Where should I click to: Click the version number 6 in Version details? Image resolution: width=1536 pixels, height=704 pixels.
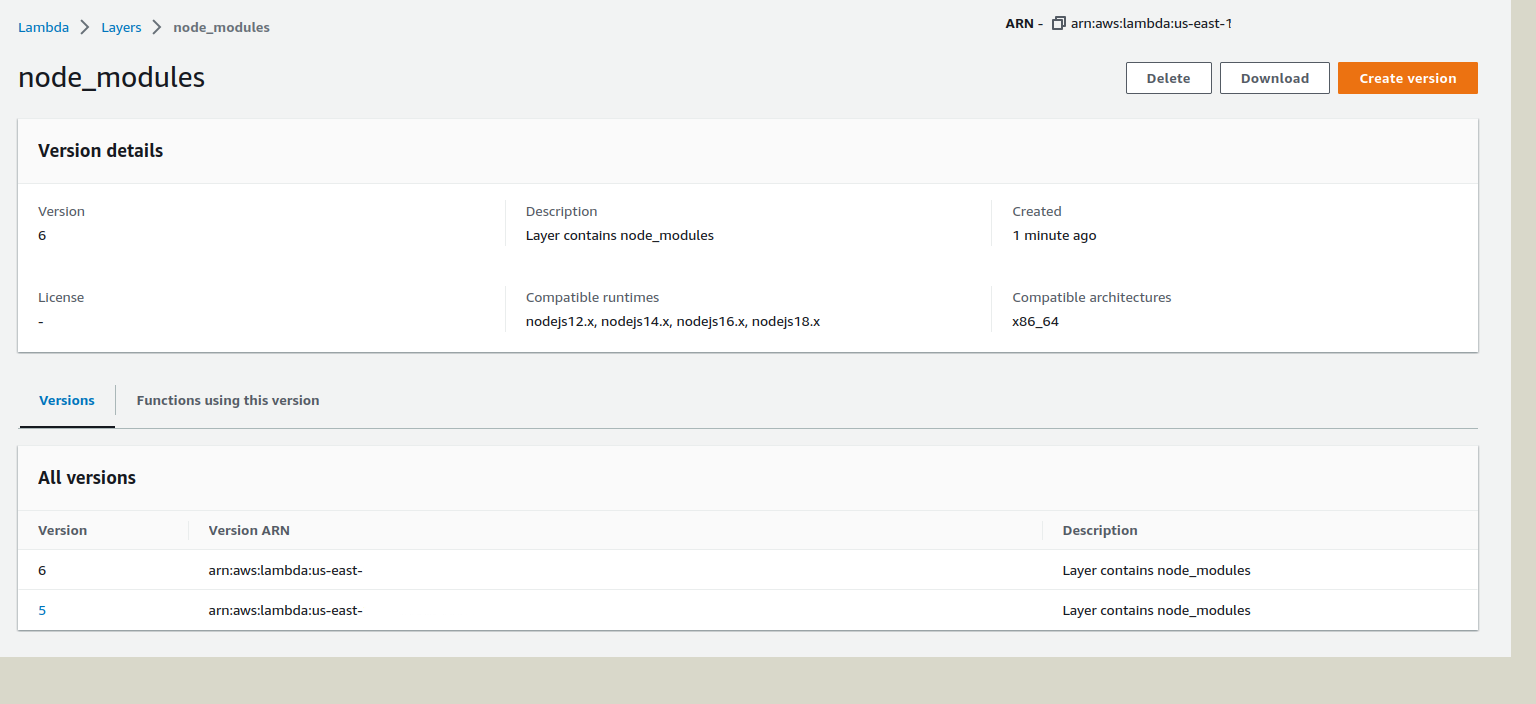point(42,235)
